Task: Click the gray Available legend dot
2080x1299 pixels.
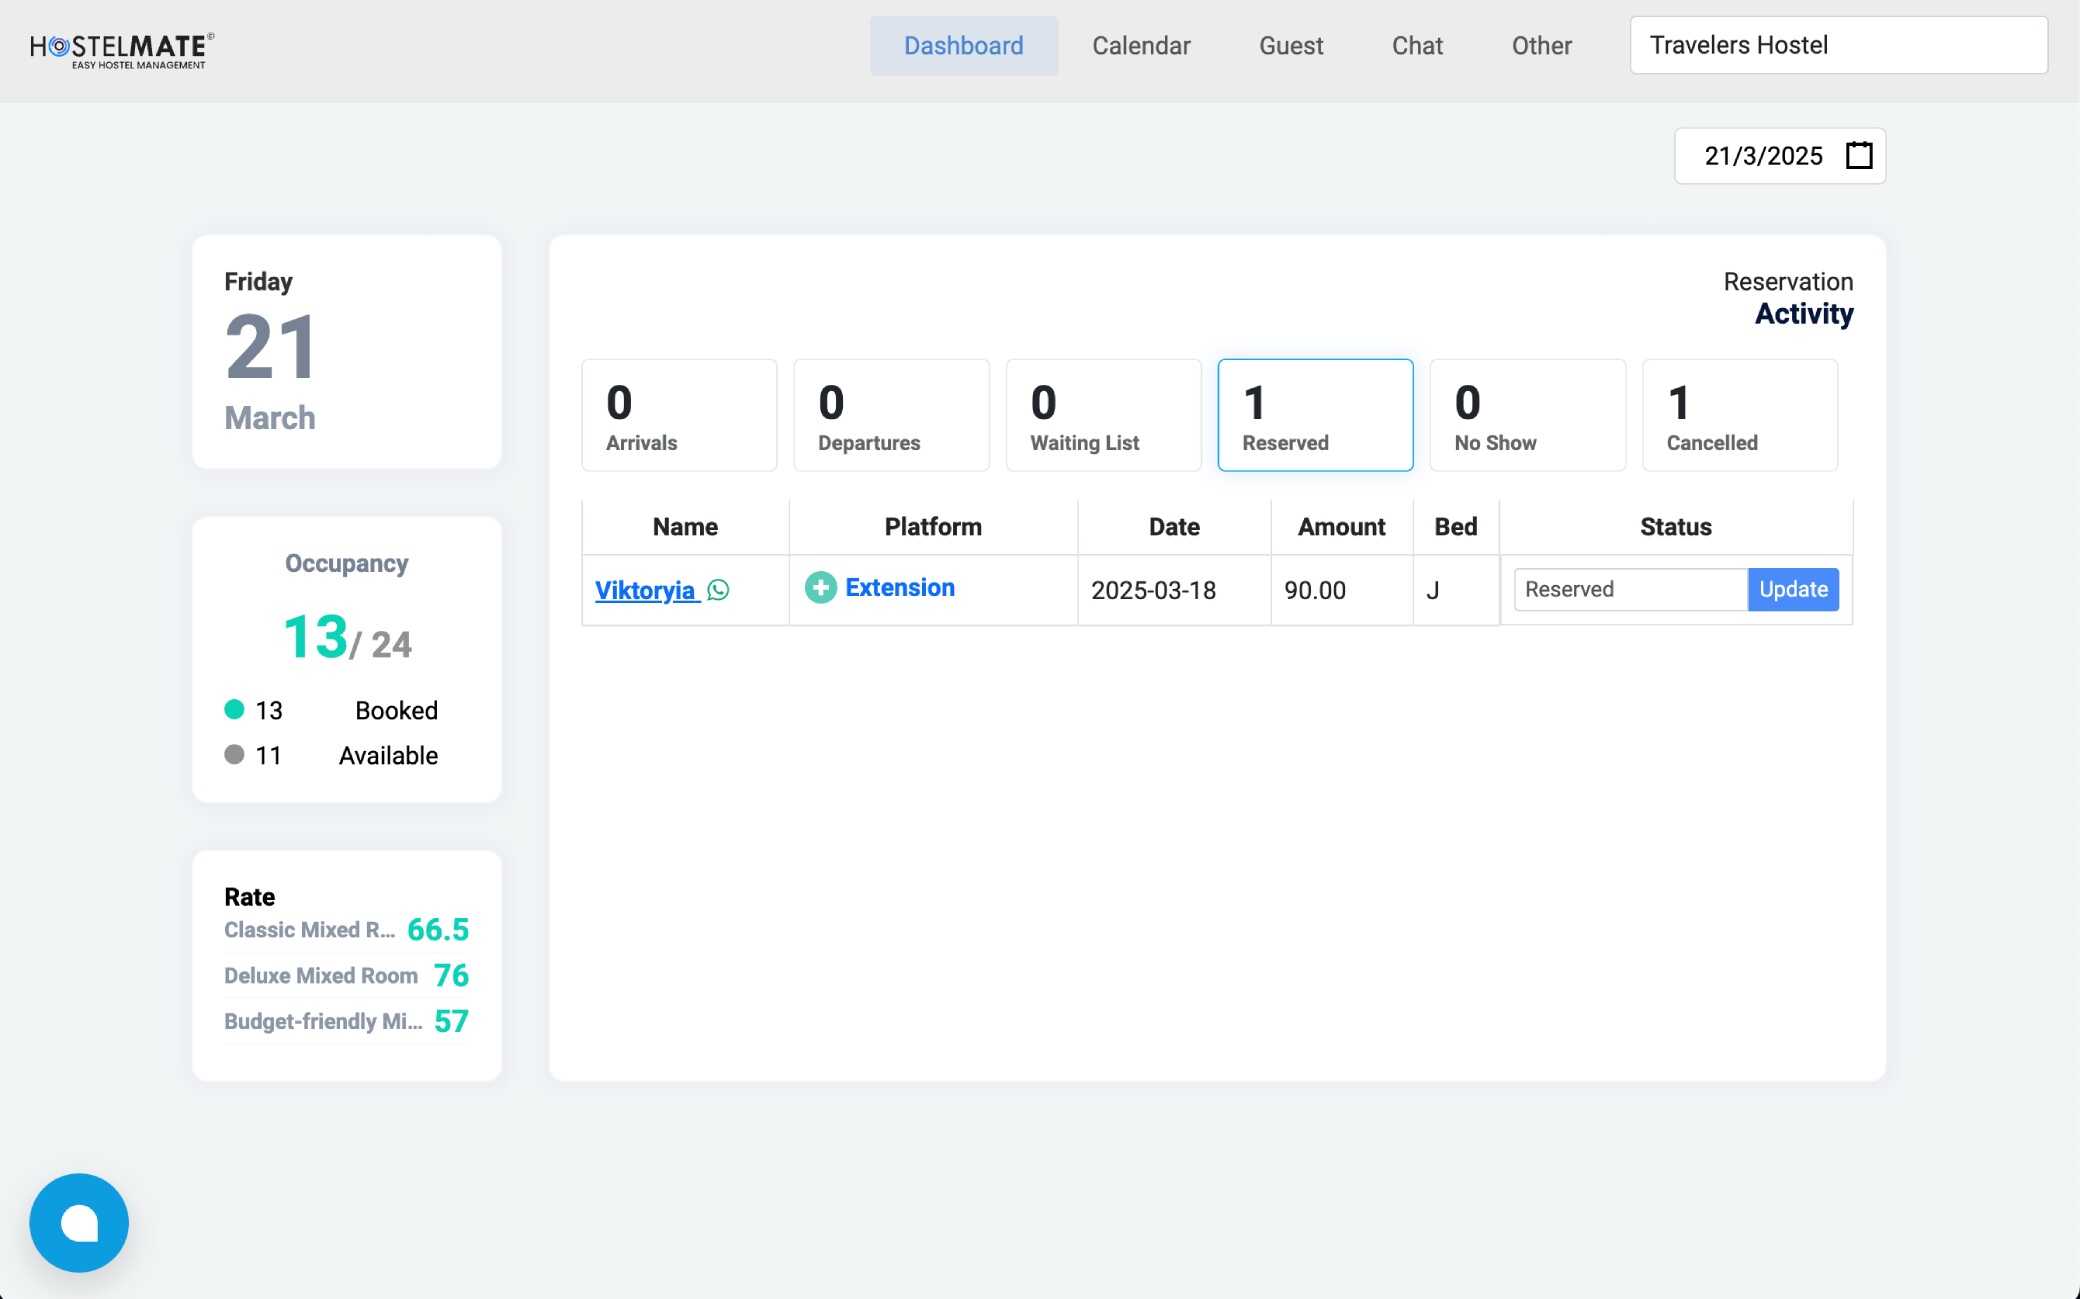Action: click(x=234, y=754)
